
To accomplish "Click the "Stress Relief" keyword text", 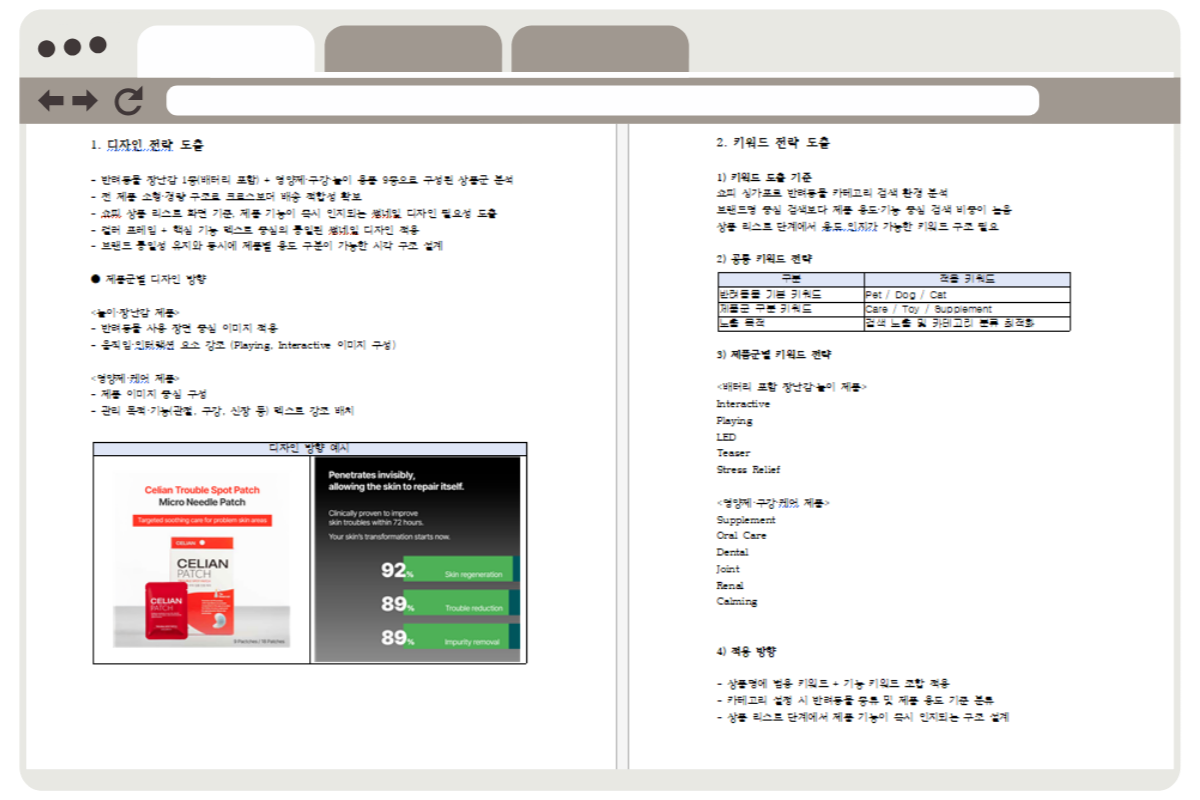I will (748, 469).
